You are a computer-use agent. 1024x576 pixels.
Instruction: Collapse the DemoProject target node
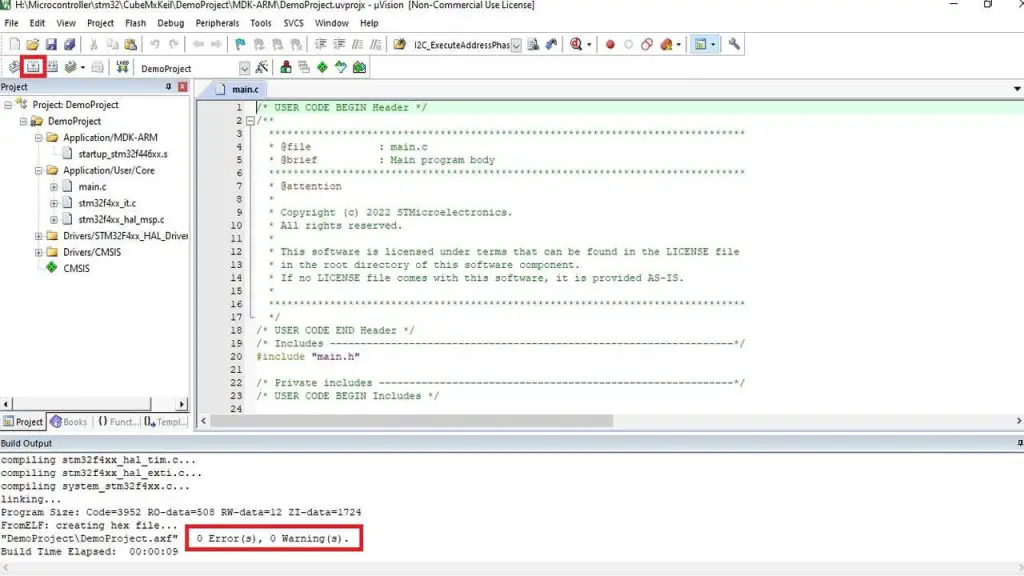pos(24,121)
